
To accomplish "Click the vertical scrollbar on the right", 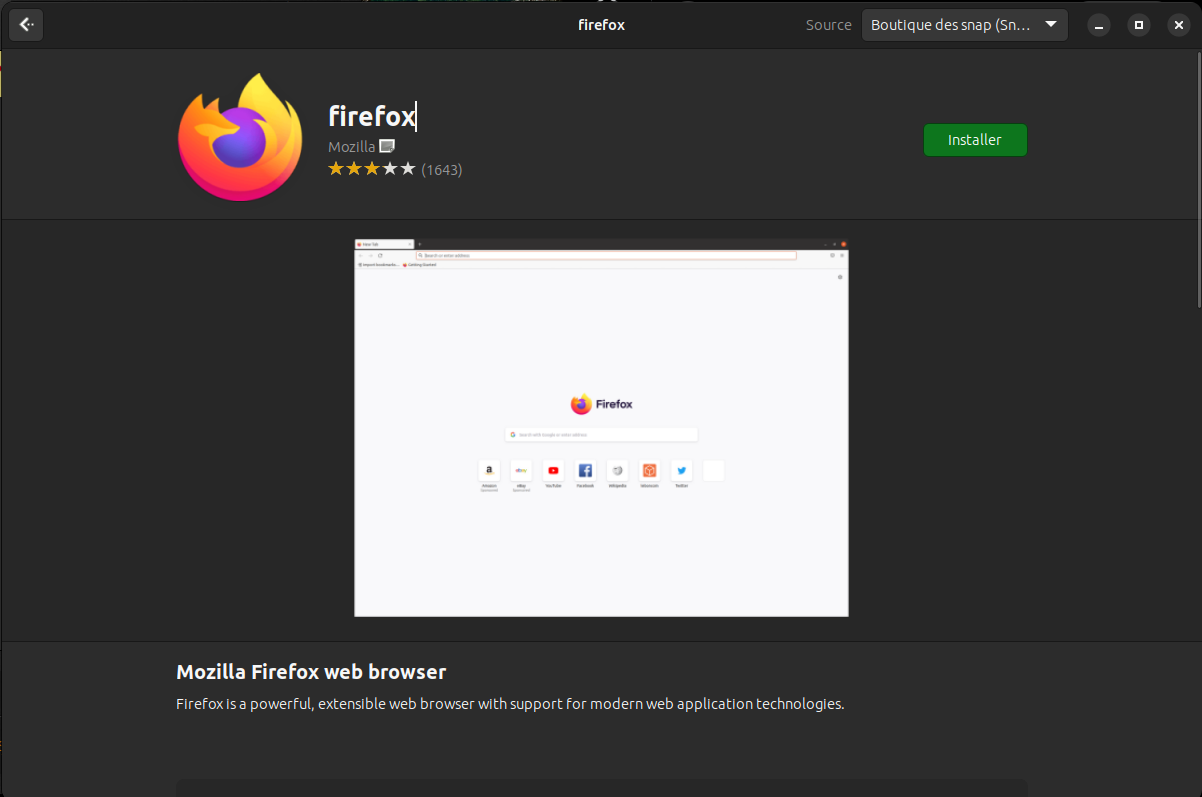I will (x=1198, y=180).
